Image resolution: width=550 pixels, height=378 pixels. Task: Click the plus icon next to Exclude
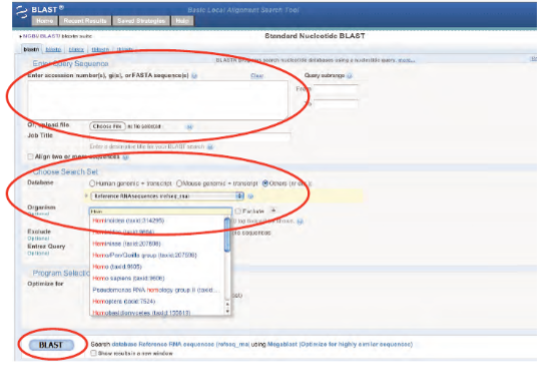click(274, 210)
